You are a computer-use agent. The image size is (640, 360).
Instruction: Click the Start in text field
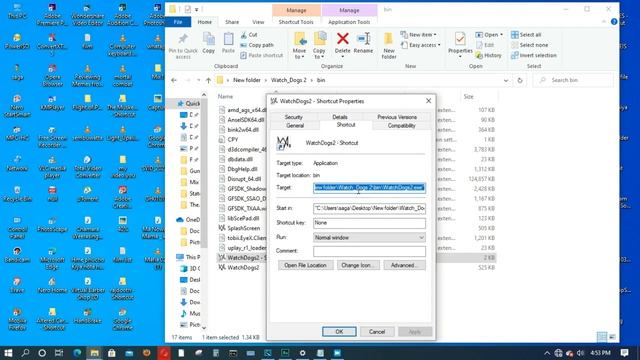(369, 209)
